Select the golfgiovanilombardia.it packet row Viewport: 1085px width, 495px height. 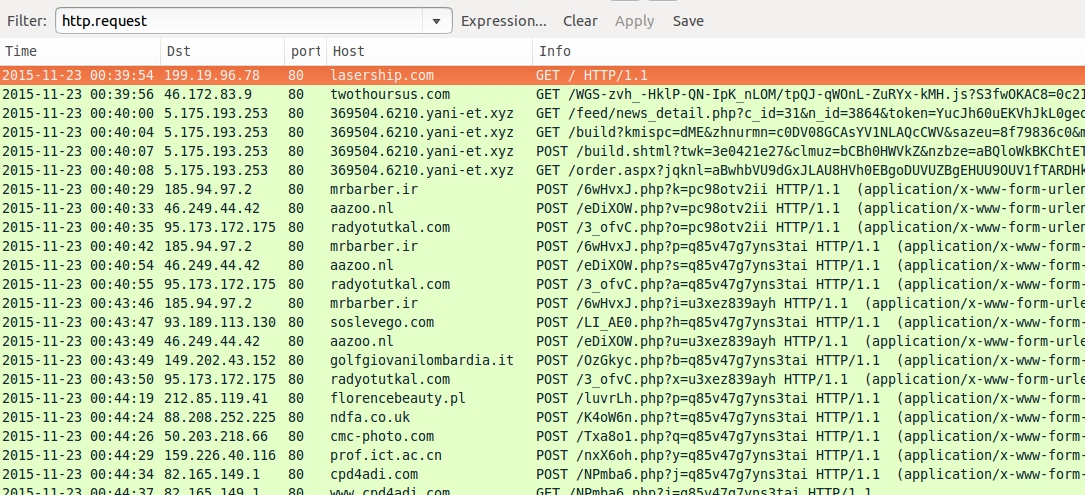tap(421, 360)
